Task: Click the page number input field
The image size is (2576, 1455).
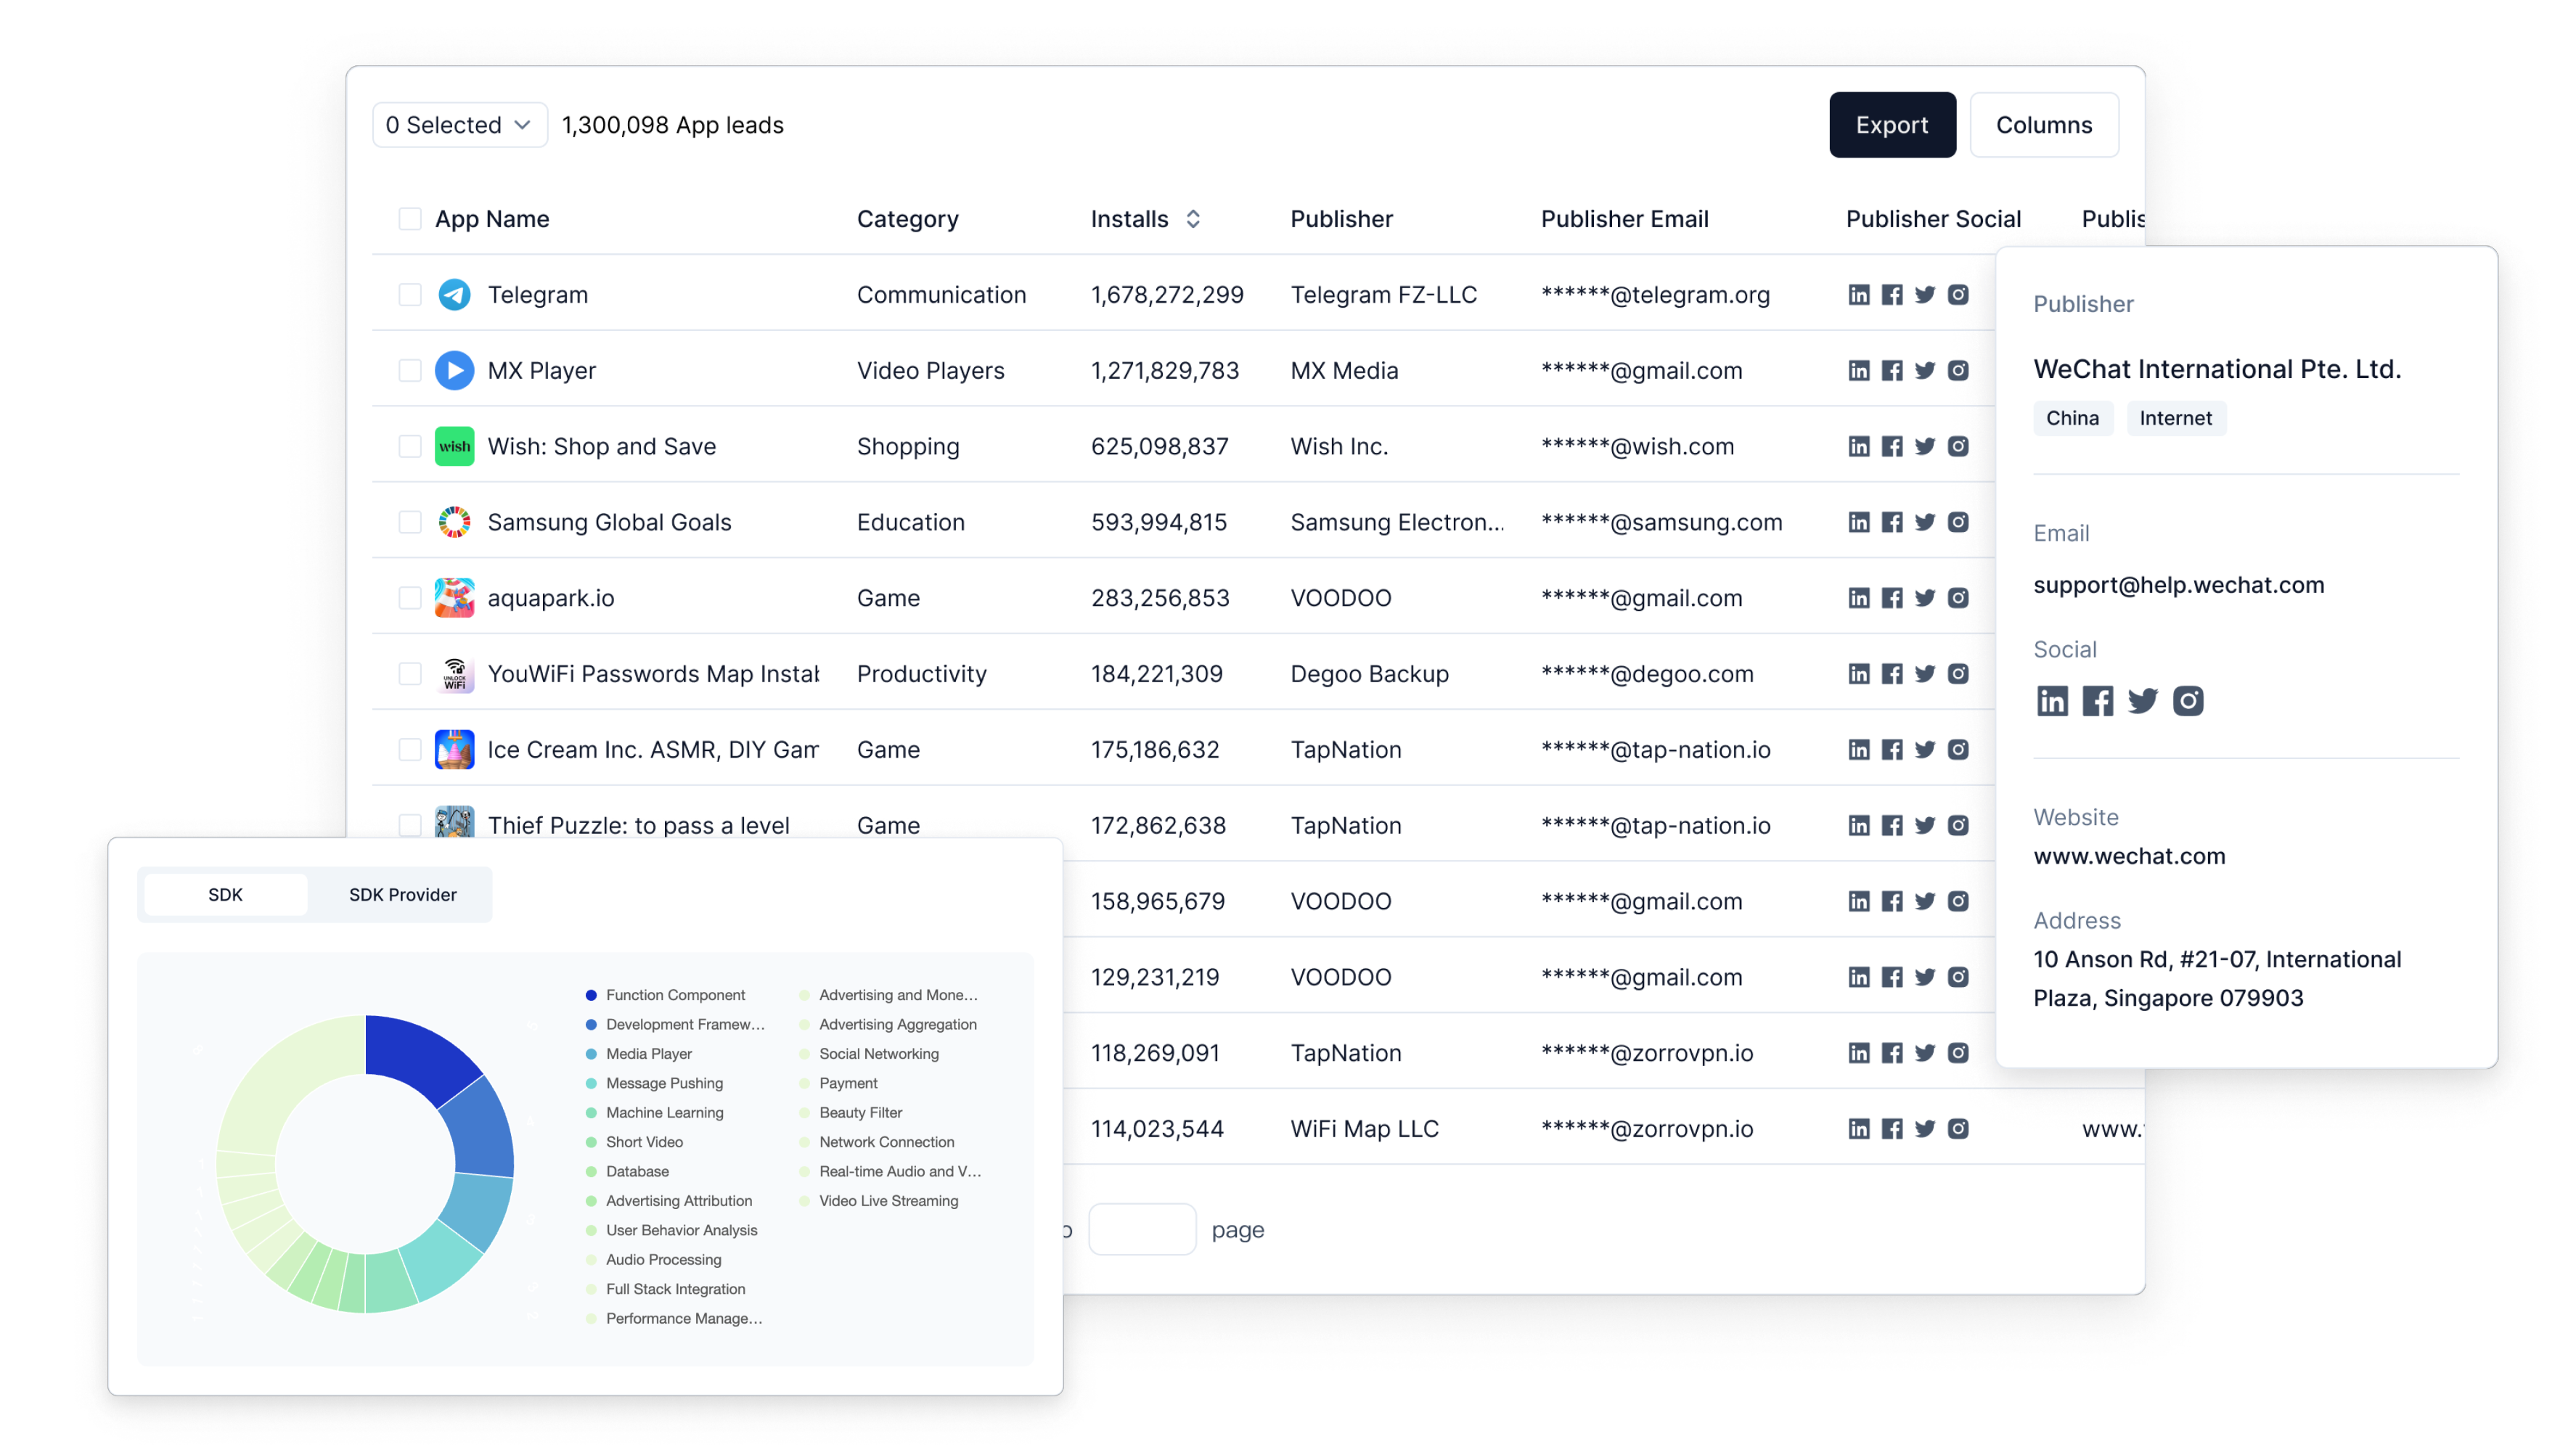Action: [x=1142, y=1230]
